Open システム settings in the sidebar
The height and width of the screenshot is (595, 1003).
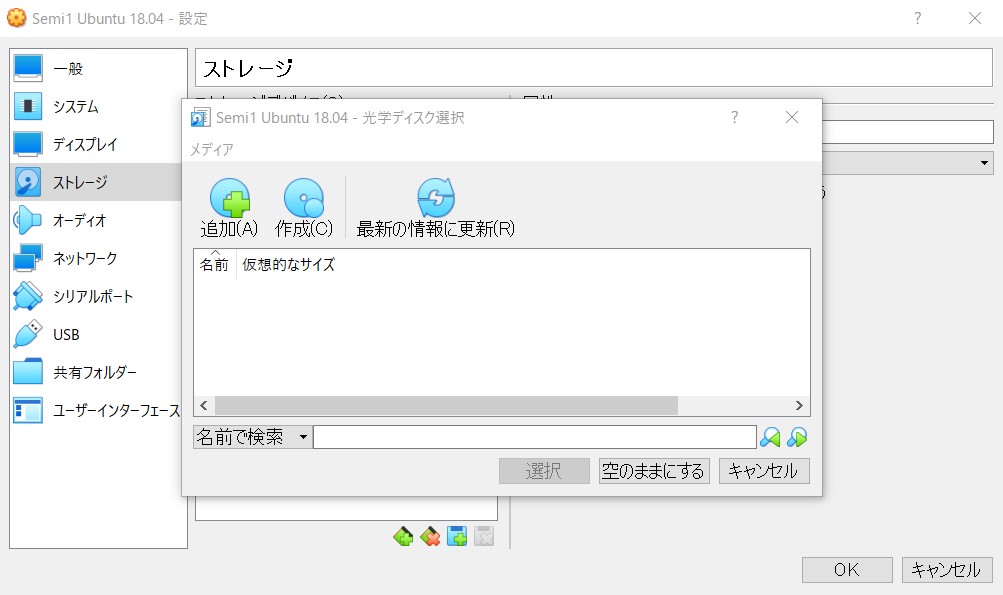point(99,106)
